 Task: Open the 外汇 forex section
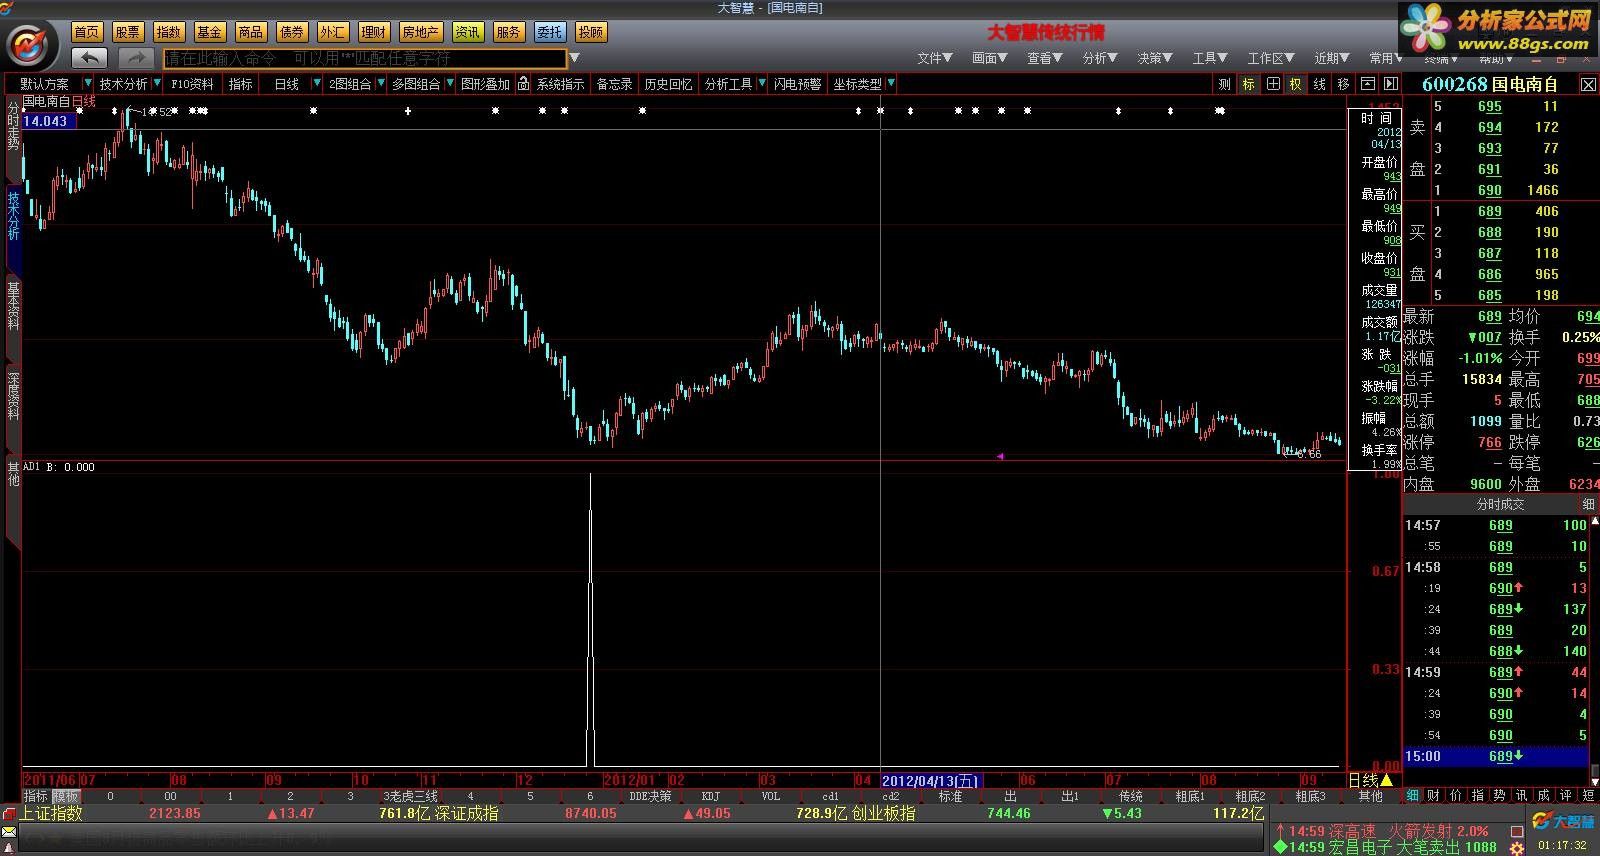click(x=333, y=32)
